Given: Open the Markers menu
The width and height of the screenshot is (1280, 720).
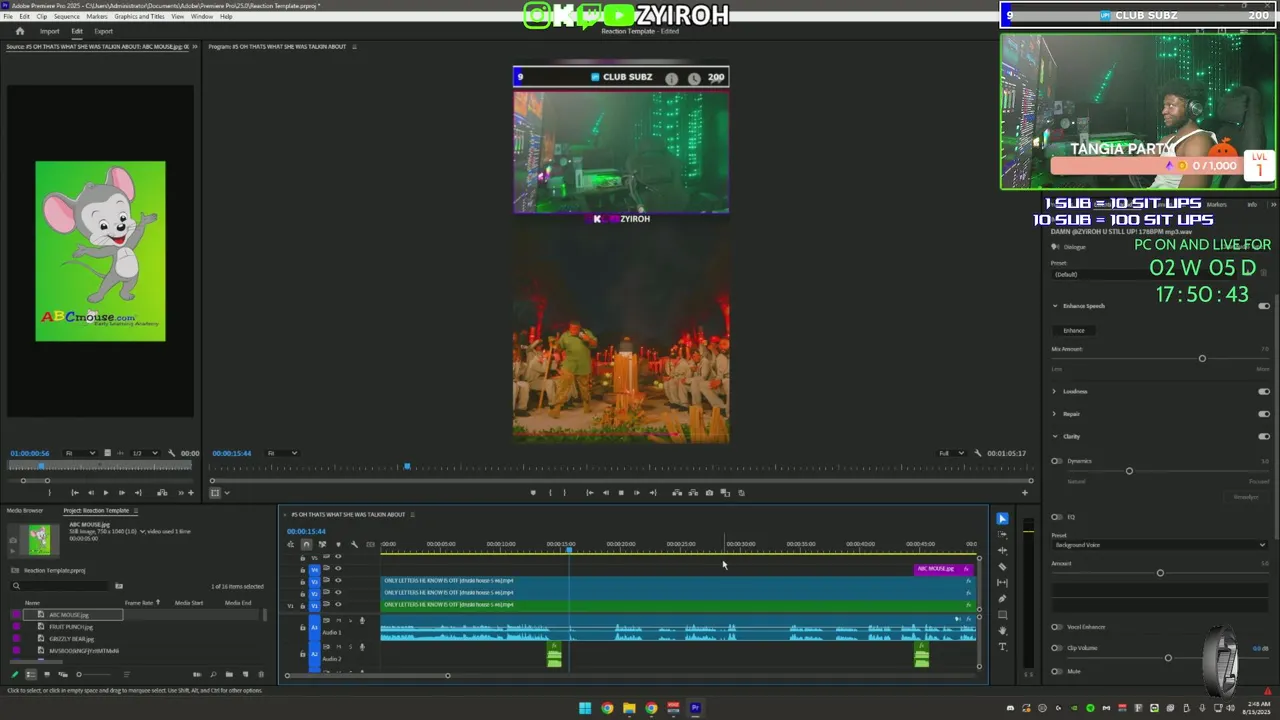Looking at the screenshot, I should [x=97, y=17].
